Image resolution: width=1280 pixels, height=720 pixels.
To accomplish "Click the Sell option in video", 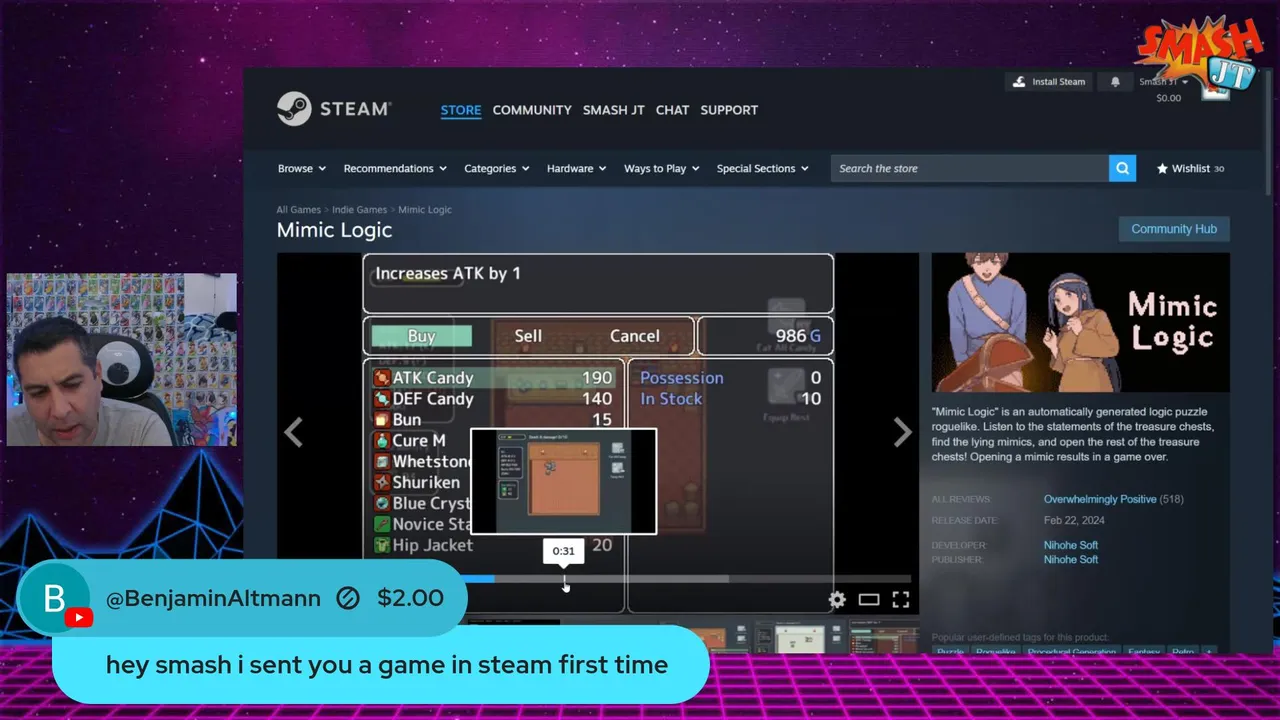I will pos(528,336).
